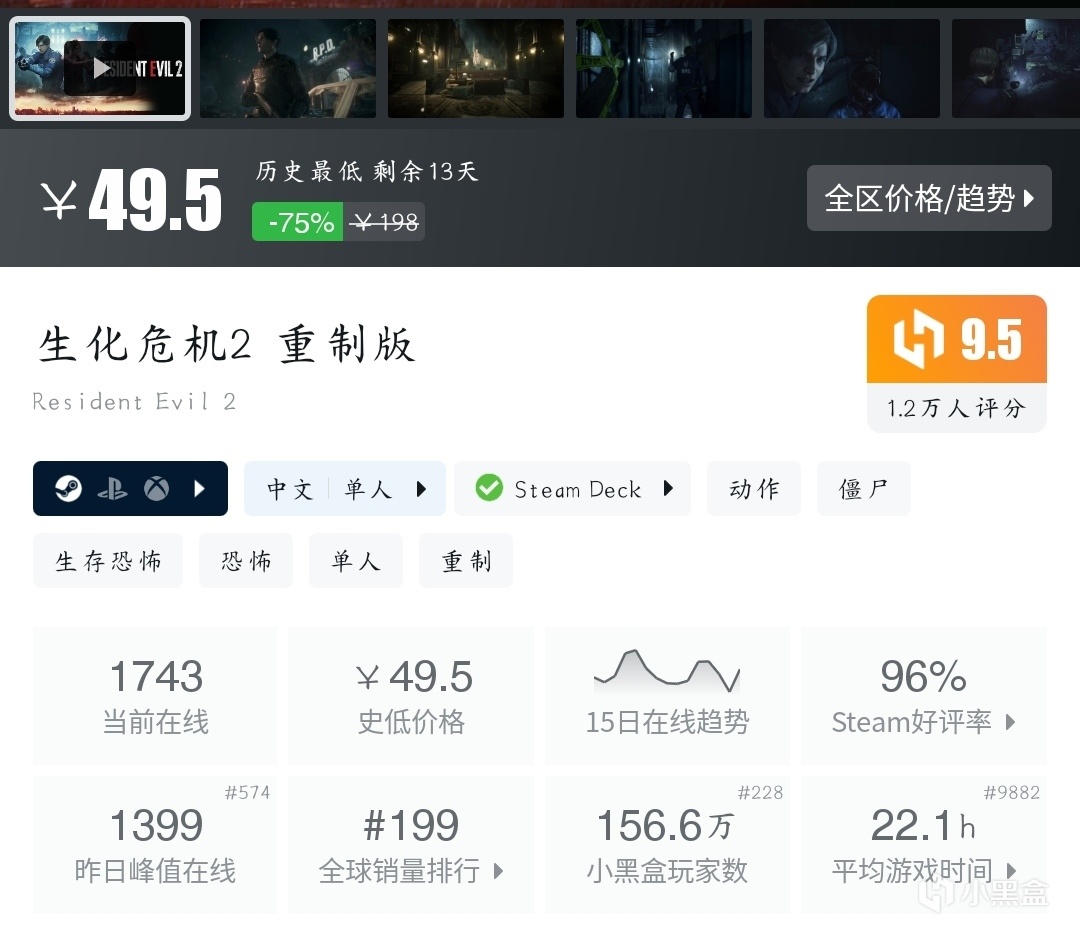Select the PlayStation platform icon
The height and width of the screenshot is (936, 1080).
[x=112, y=489]
